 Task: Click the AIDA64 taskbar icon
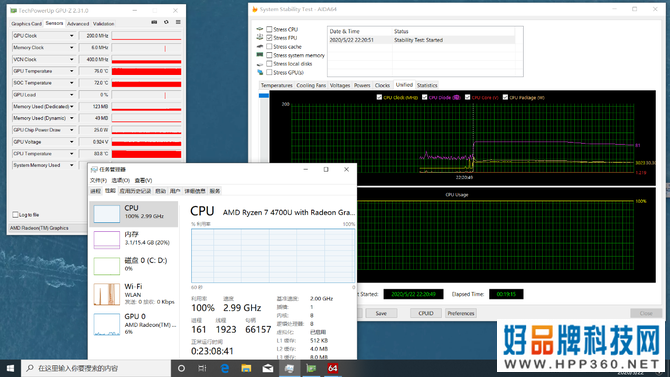coord(332,368)
